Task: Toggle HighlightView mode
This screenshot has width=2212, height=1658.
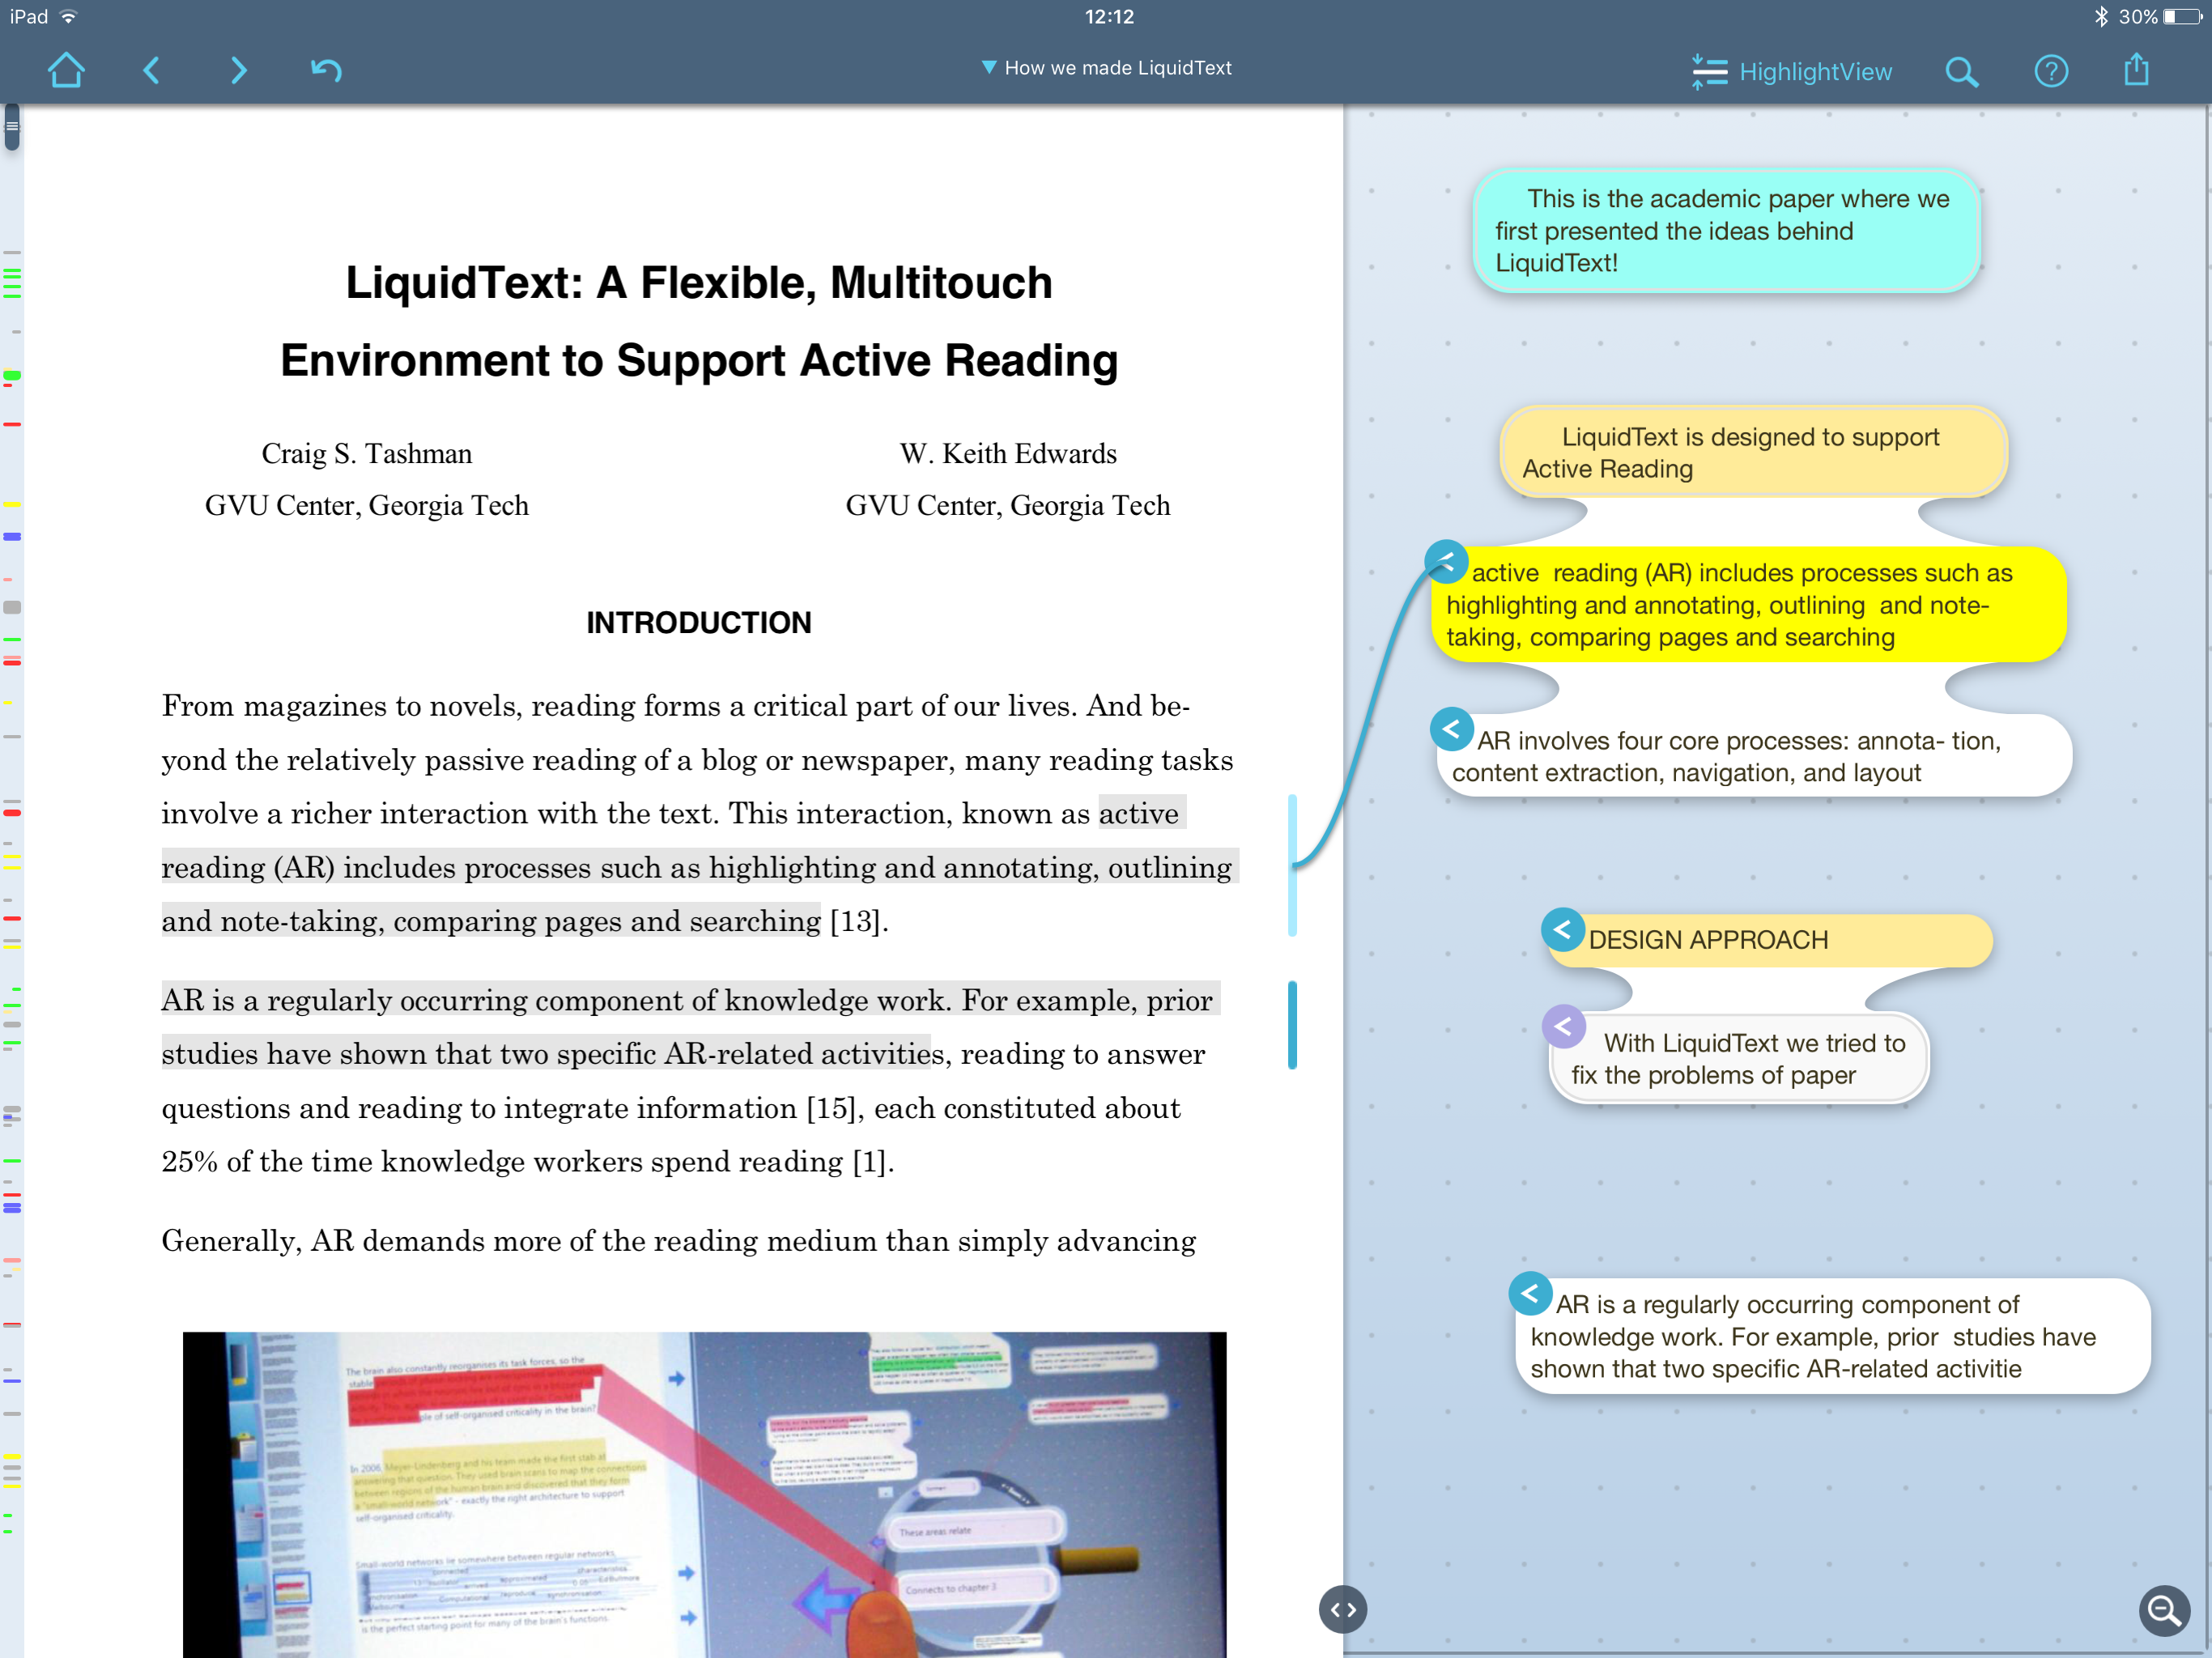Action: [x=1791, y=71]
